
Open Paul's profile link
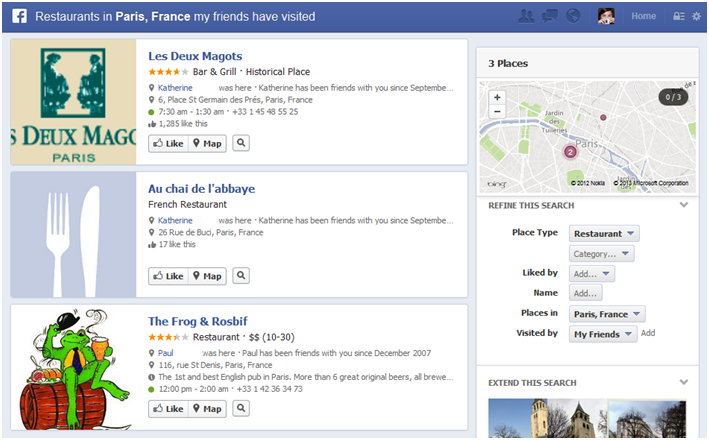pos(165,353)
